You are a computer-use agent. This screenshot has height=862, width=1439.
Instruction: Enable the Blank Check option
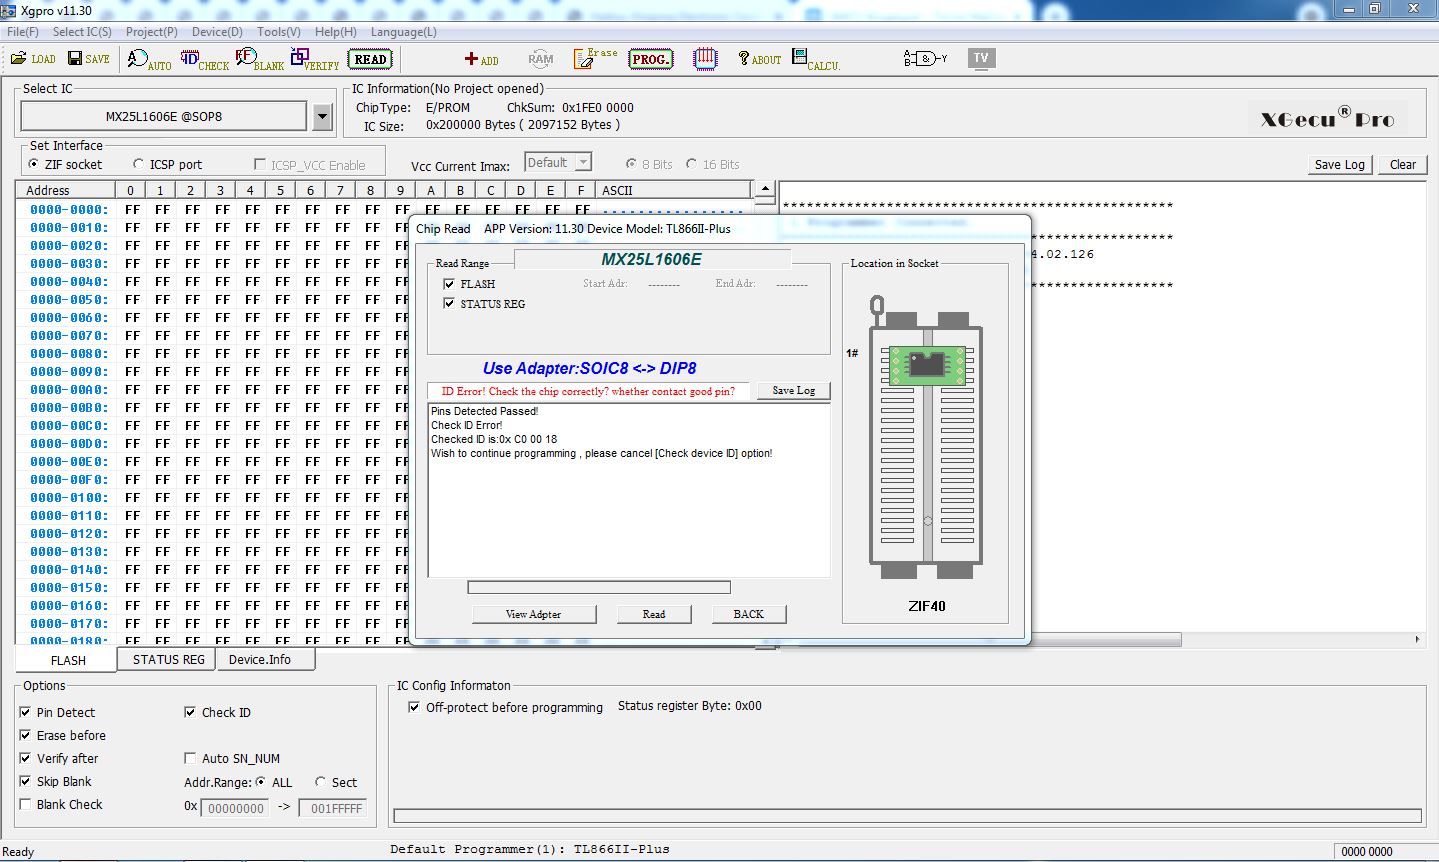[x=25, y=804]
